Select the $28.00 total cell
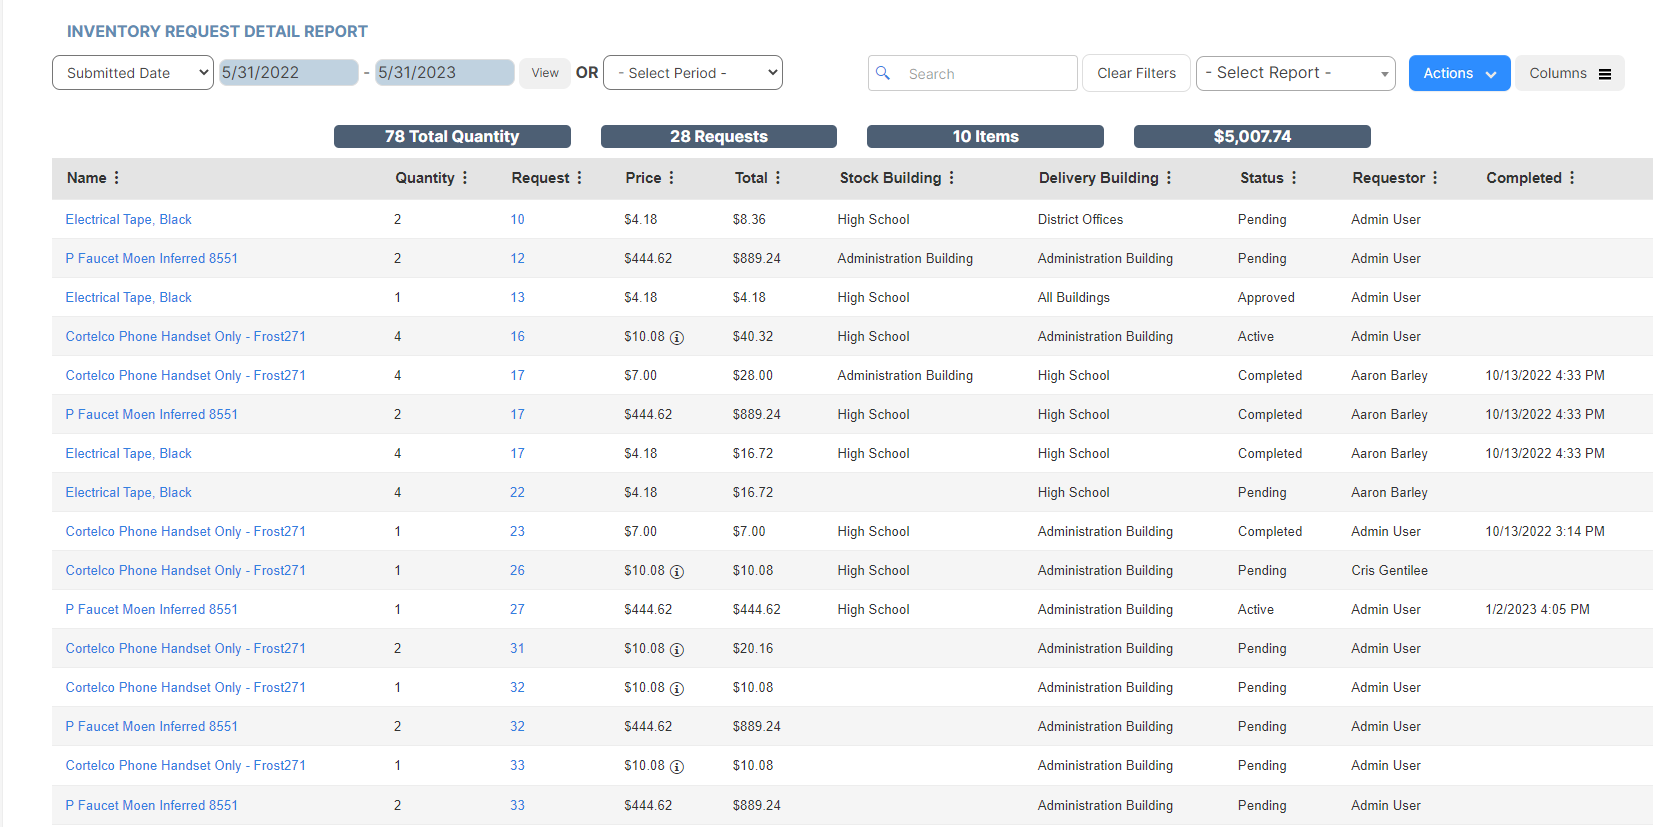This screenshot has height=827, width=1678. click(752, 375)
